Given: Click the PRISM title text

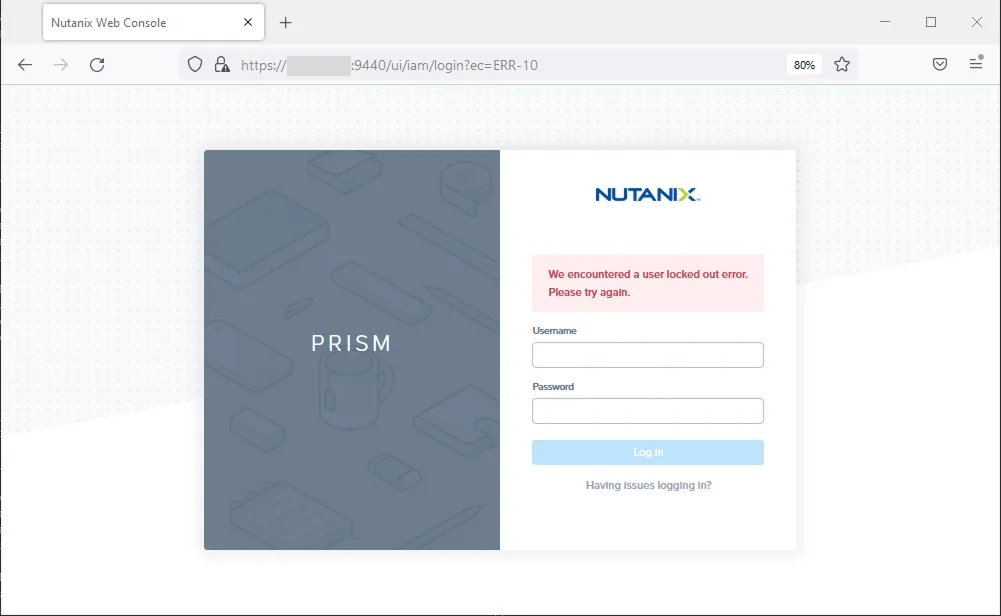Looking at the screenshot, I should [x=351, y=343].
